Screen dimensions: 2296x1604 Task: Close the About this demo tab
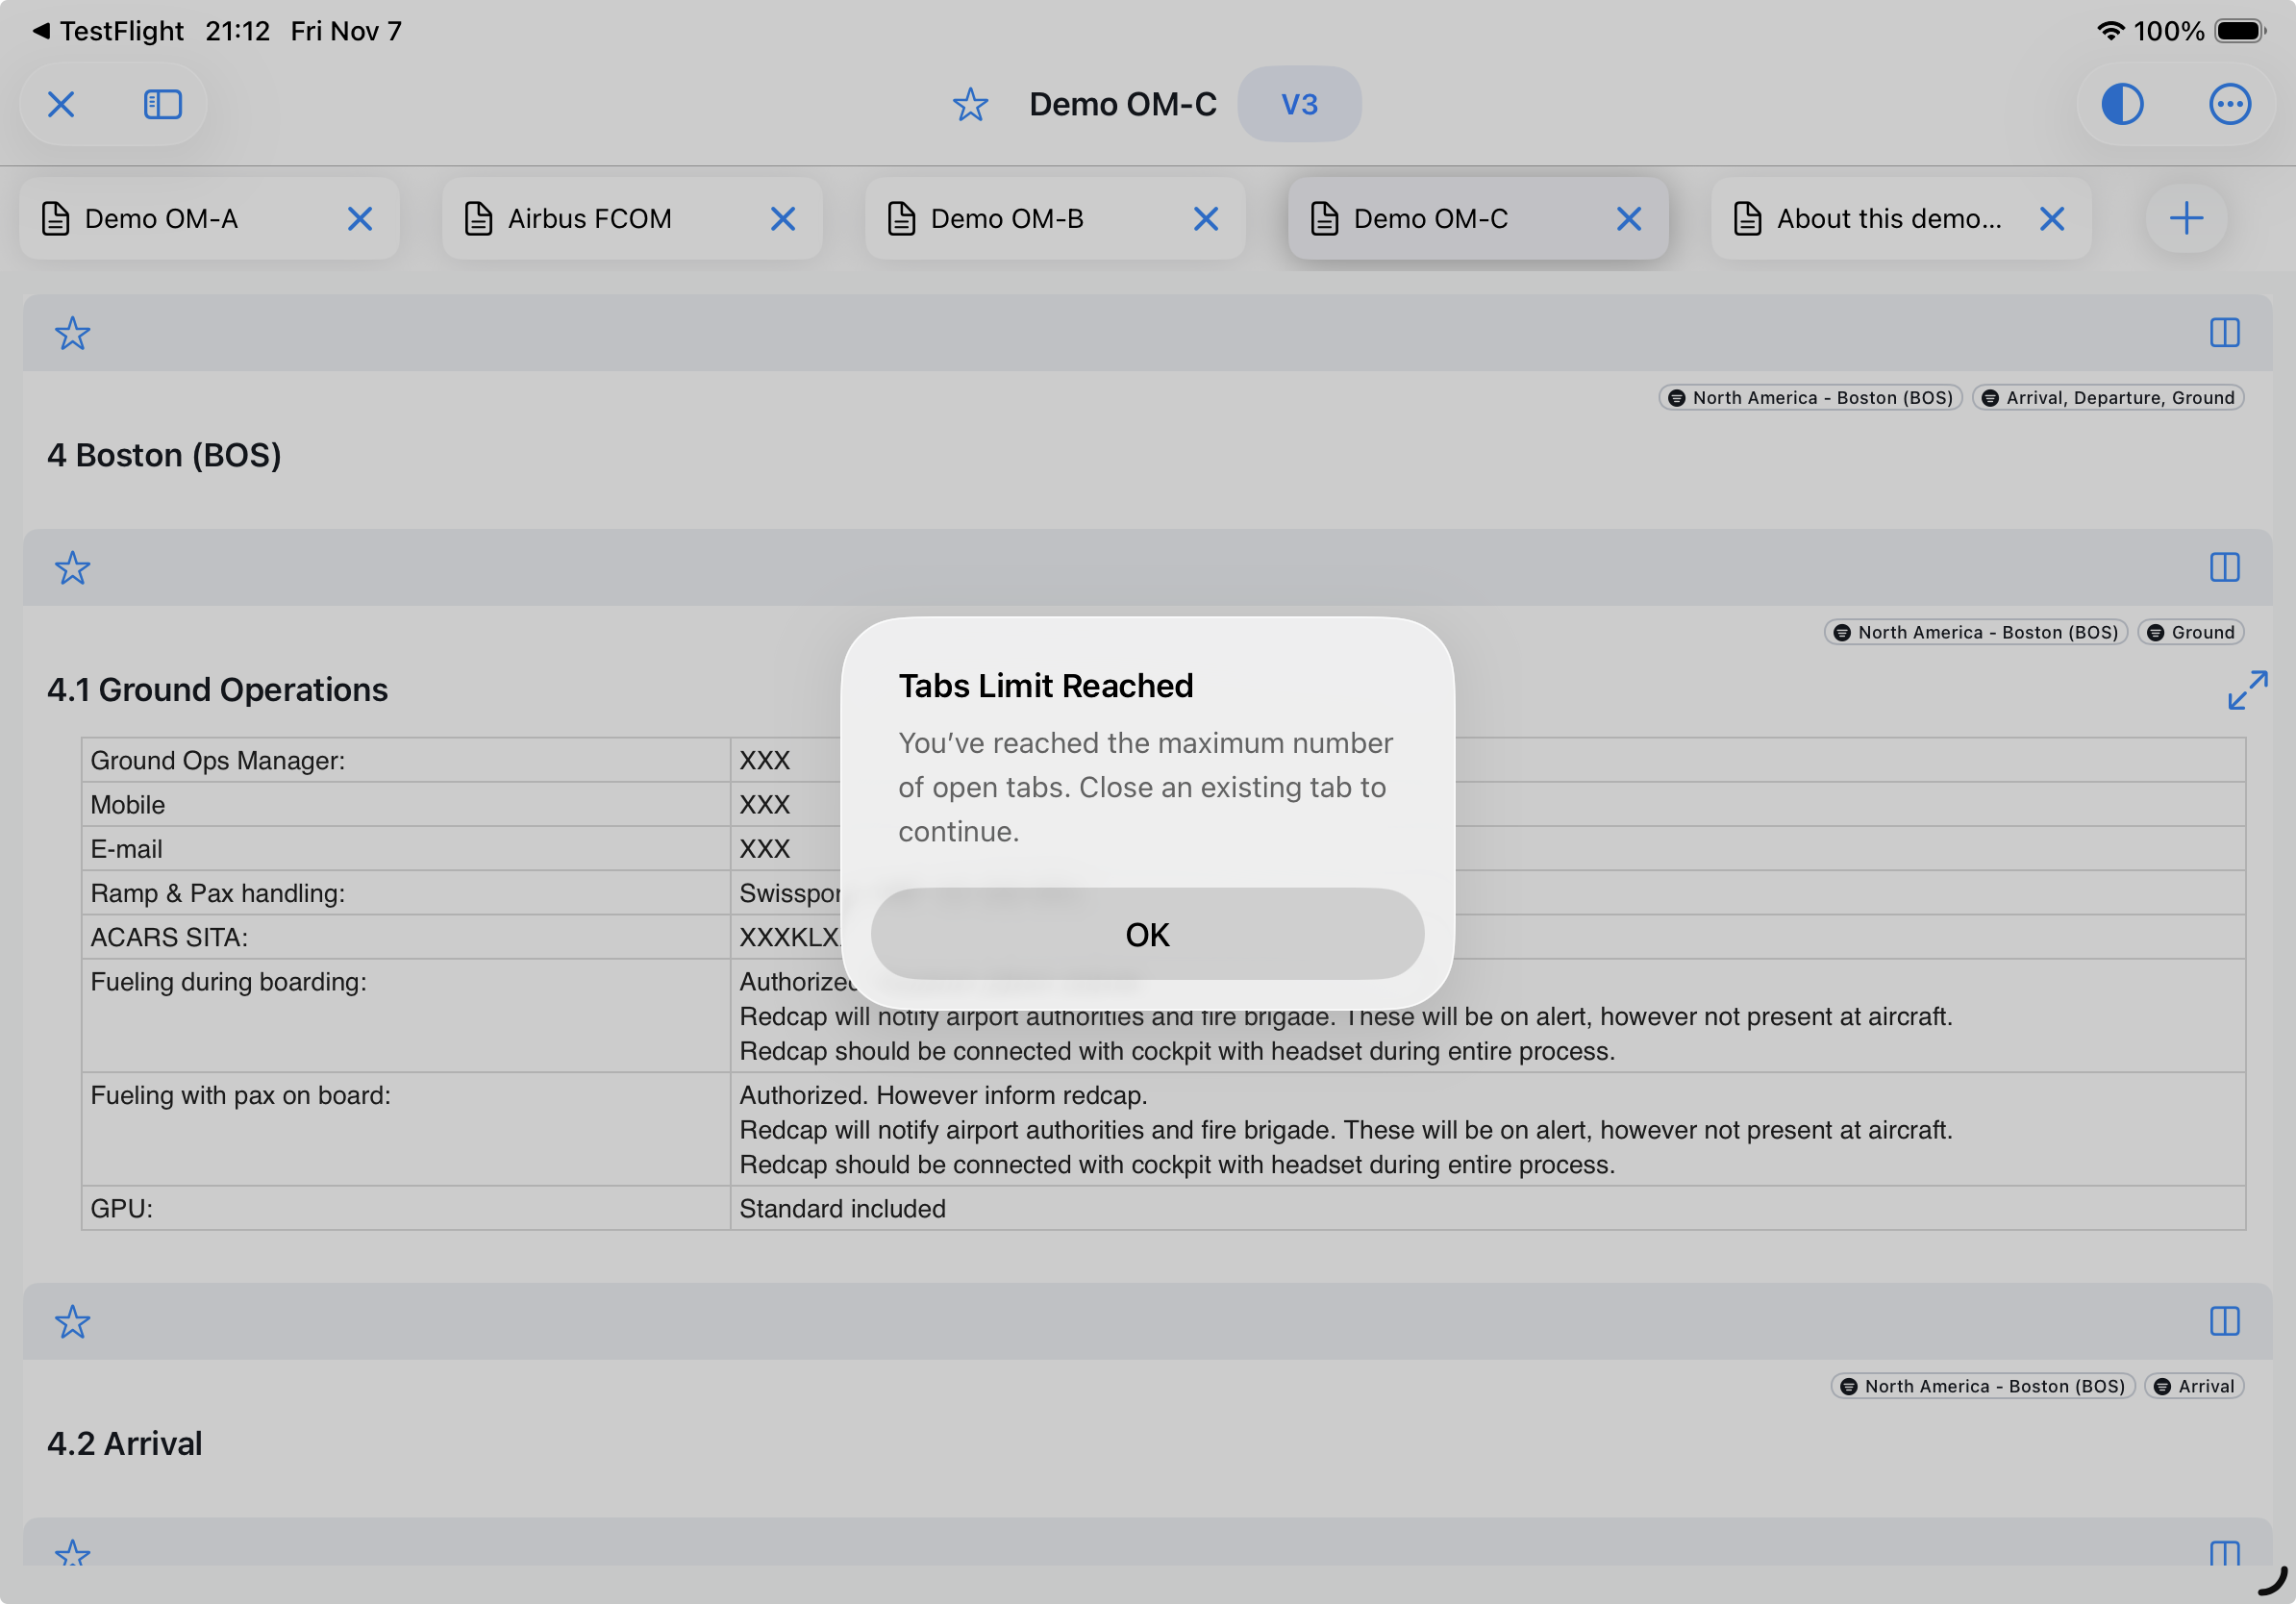pyautogui.click(x=2051, y=219)
